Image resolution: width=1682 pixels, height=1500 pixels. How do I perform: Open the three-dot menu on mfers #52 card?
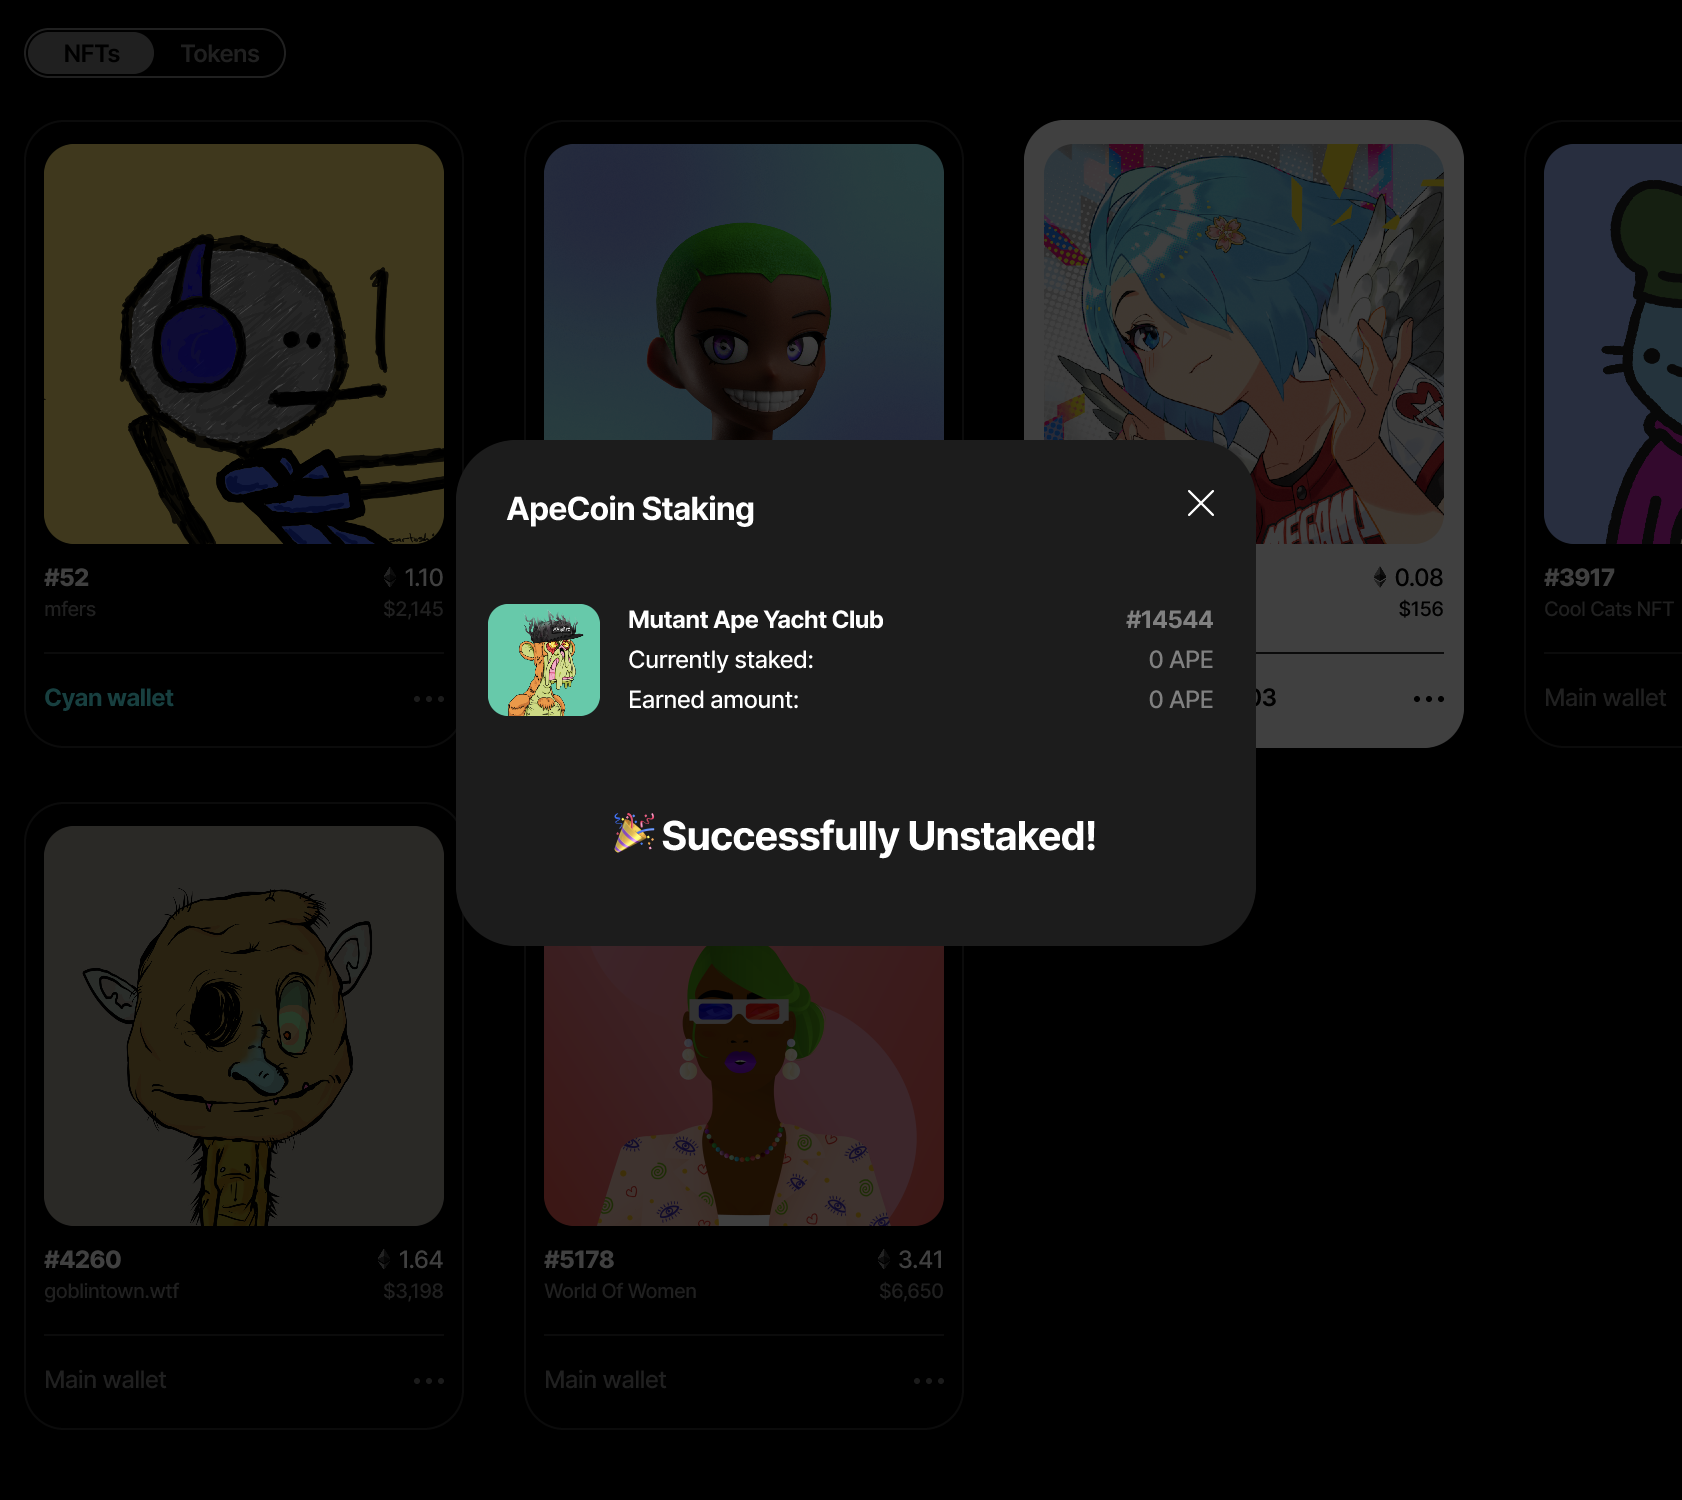(x=429, y=699)
